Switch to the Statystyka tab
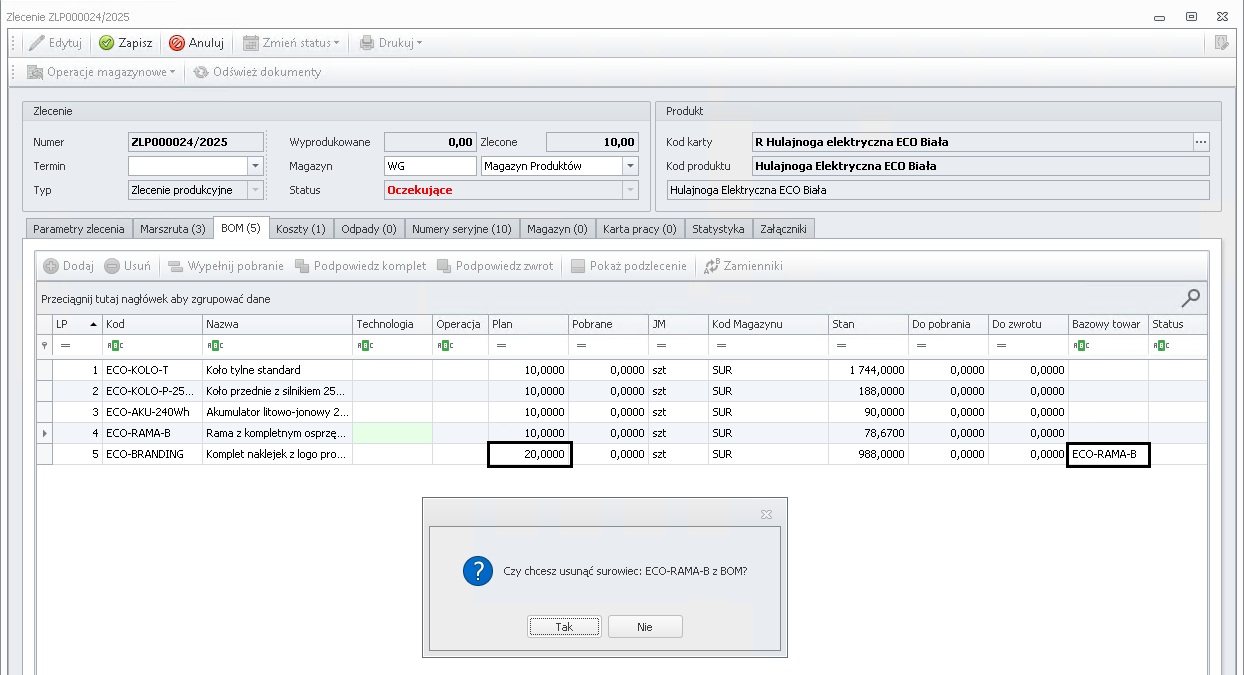The image size is (1244, 675). (x=718, y=229)
